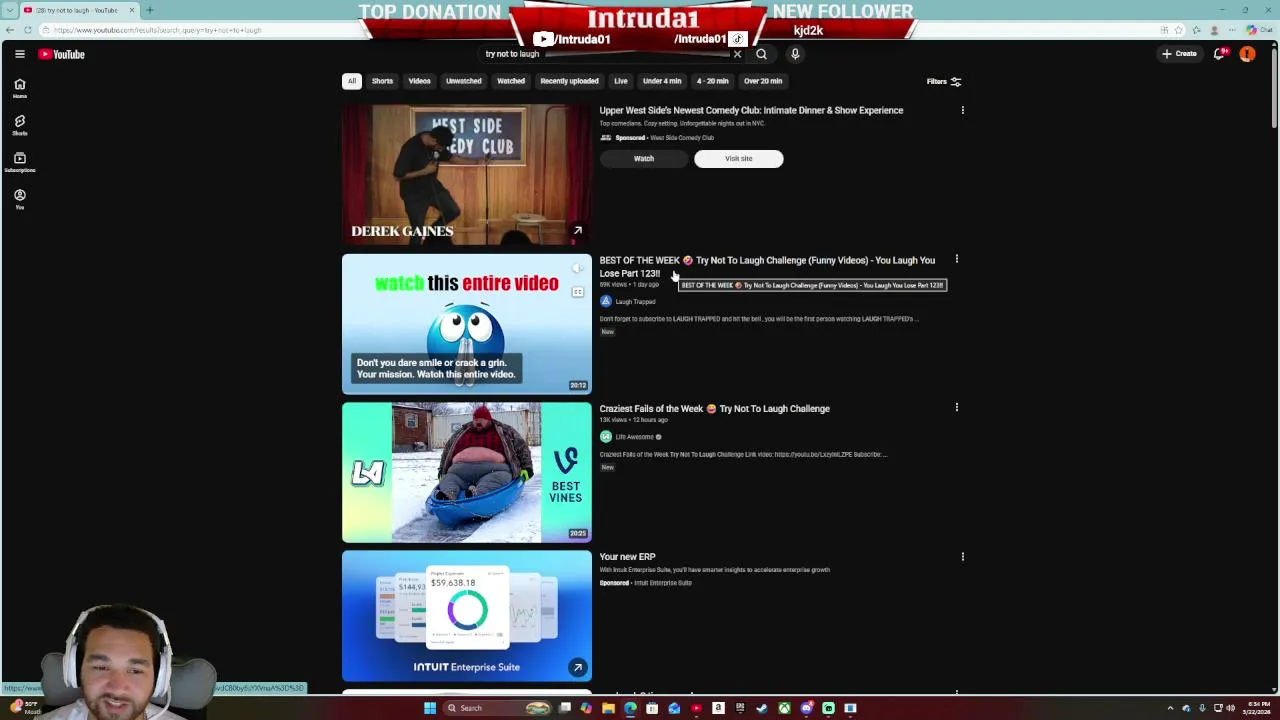Click the Windows taskbar Search box

pos(497,708)
